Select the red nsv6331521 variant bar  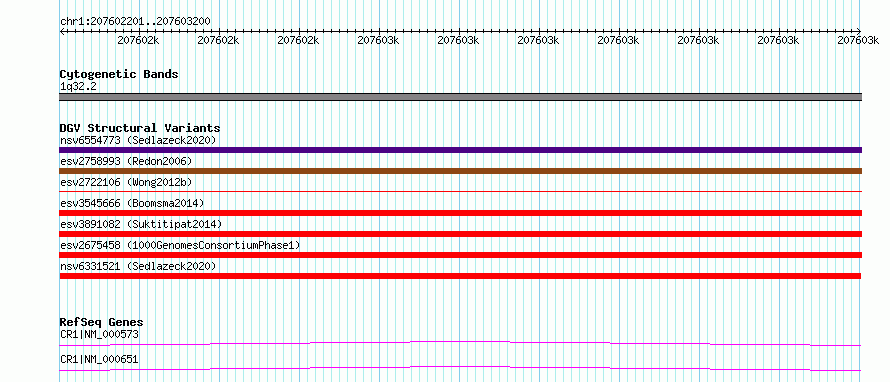point(460,276)
